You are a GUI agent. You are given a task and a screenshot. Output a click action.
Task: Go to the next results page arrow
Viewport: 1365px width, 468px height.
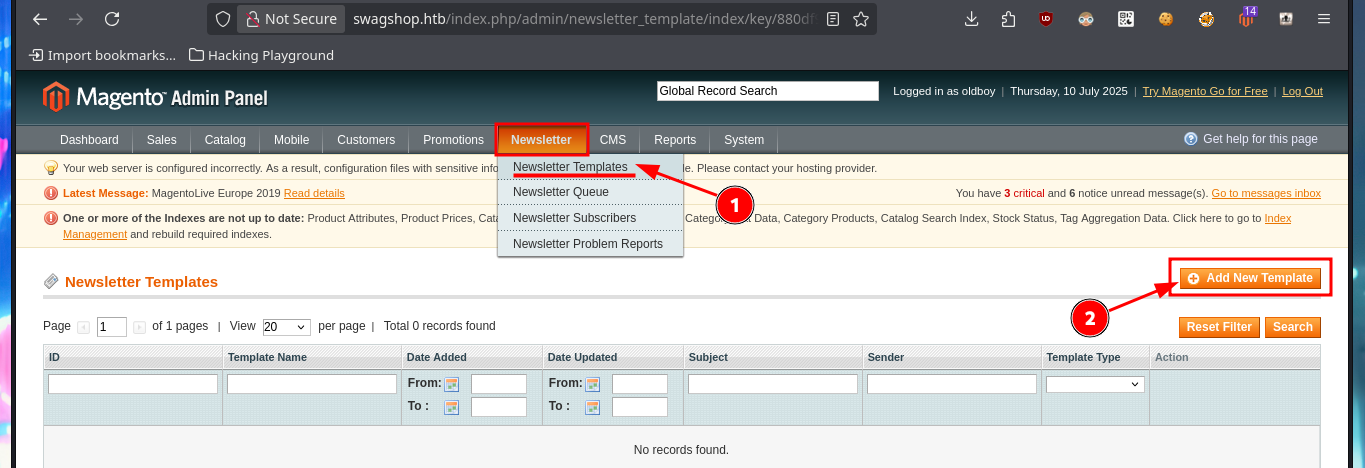[140, 327]
